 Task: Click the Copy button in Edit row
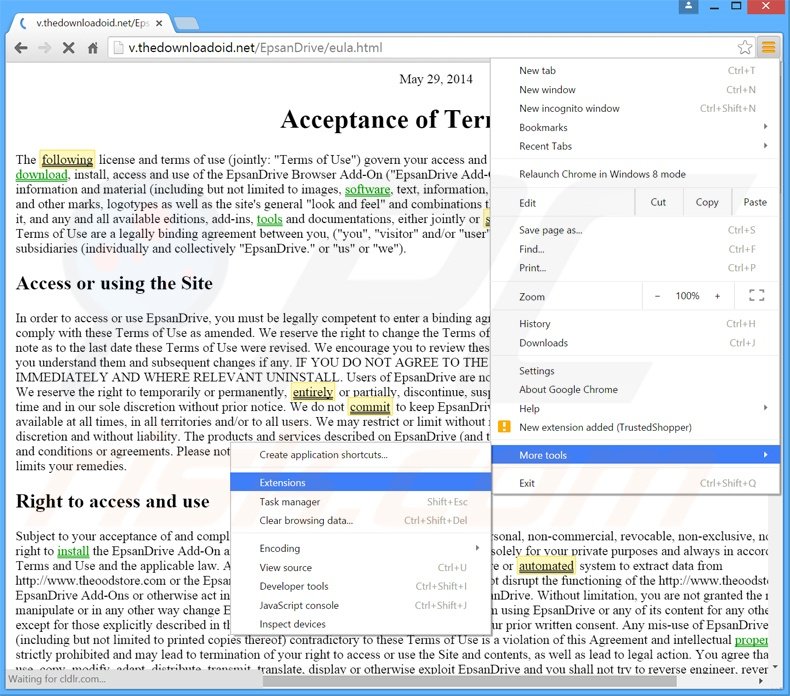[707, 202]
